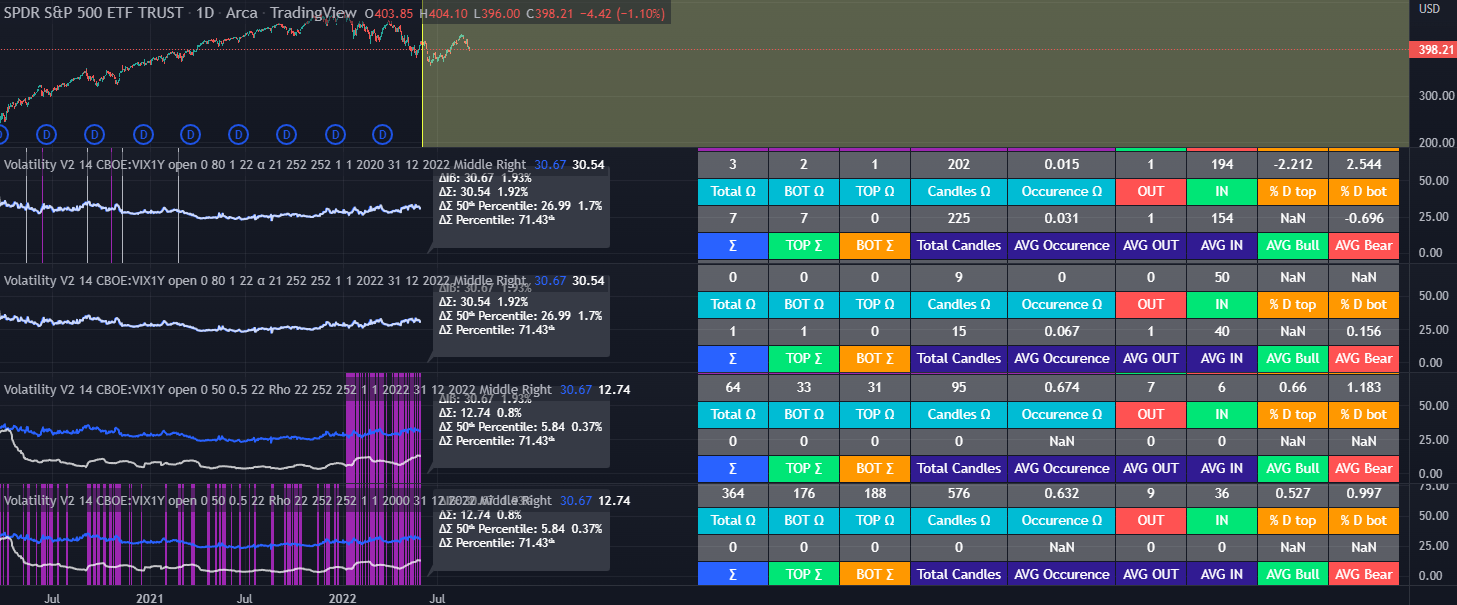
Task: Click the 1D interval in the chart title
Action: pos(206,13)
